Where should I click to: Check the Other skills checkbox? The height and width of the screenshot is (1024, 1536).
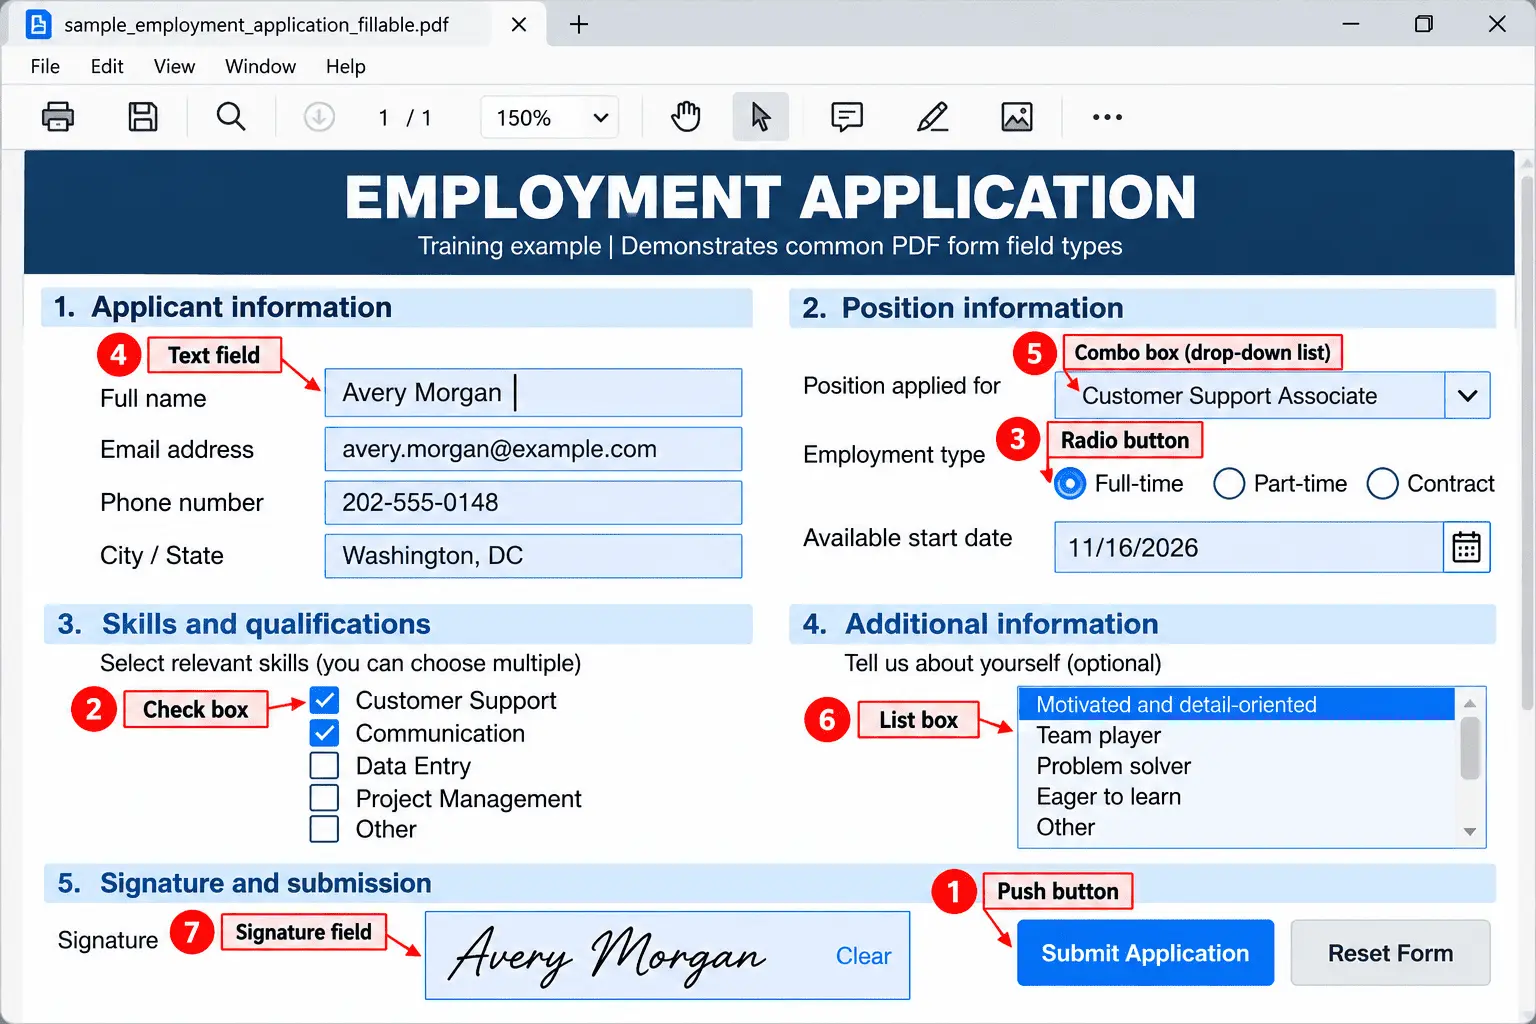pos(324,829)
